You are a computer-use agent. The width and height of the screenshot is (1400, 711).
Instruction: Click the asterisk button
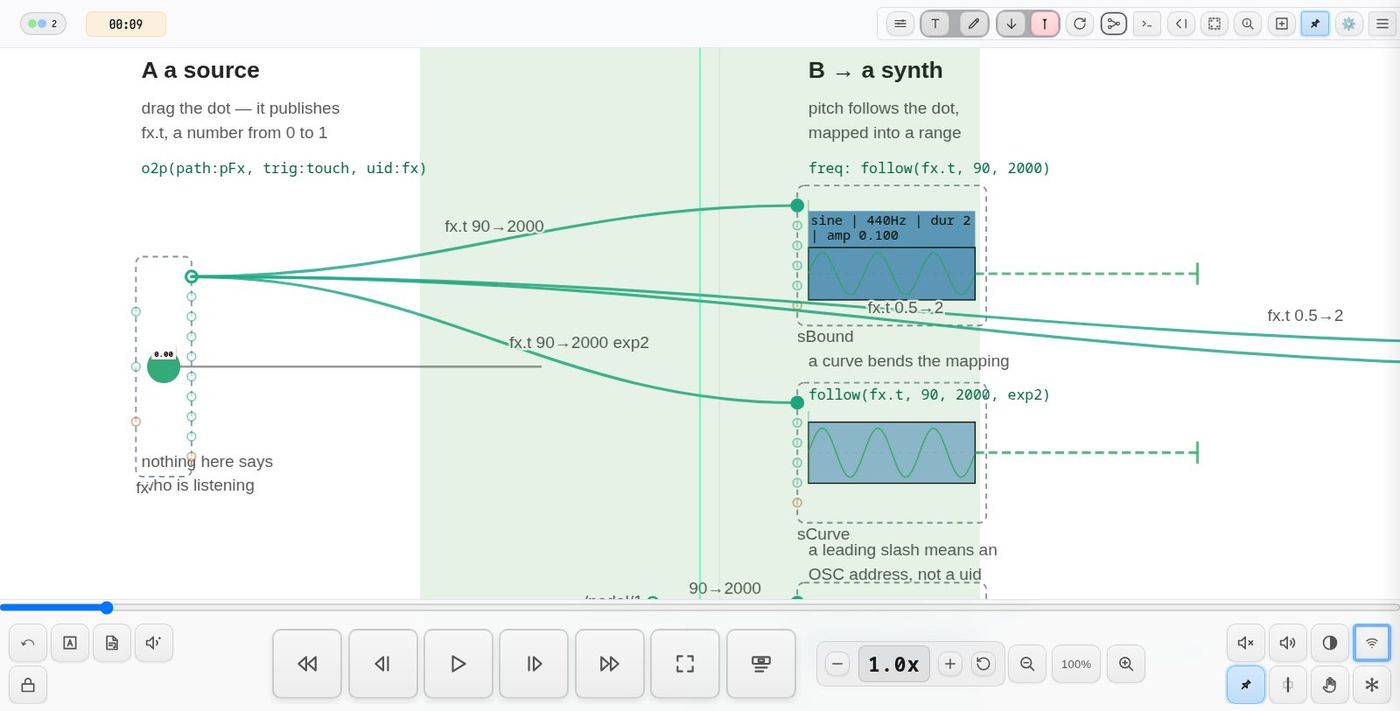click(1372, 685)
